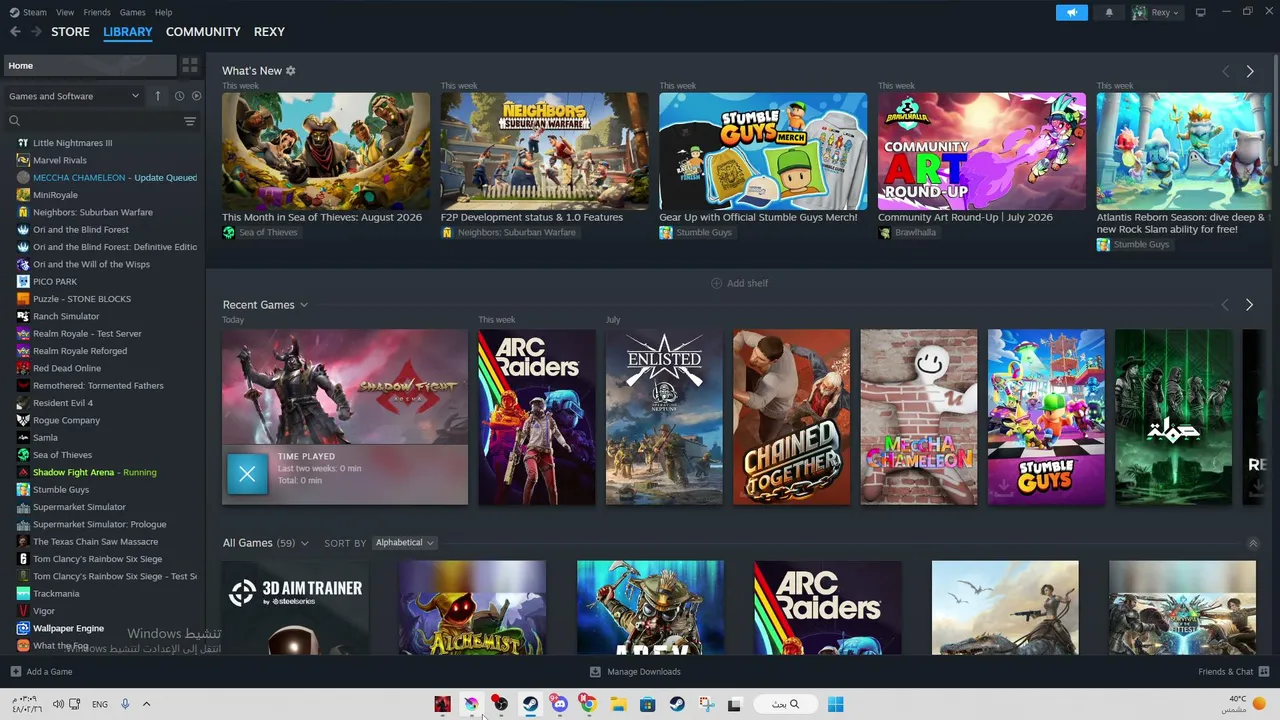This screenshot has width=1280, height=720.
Task: Open 3D Aim Trainer in All Games
Action: 295,608
